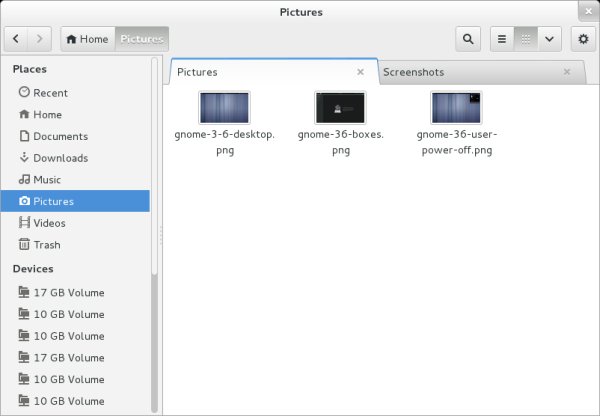Switch to icon grid view
The height and width of the screenshot is (416, 600).
click(525, 39)
